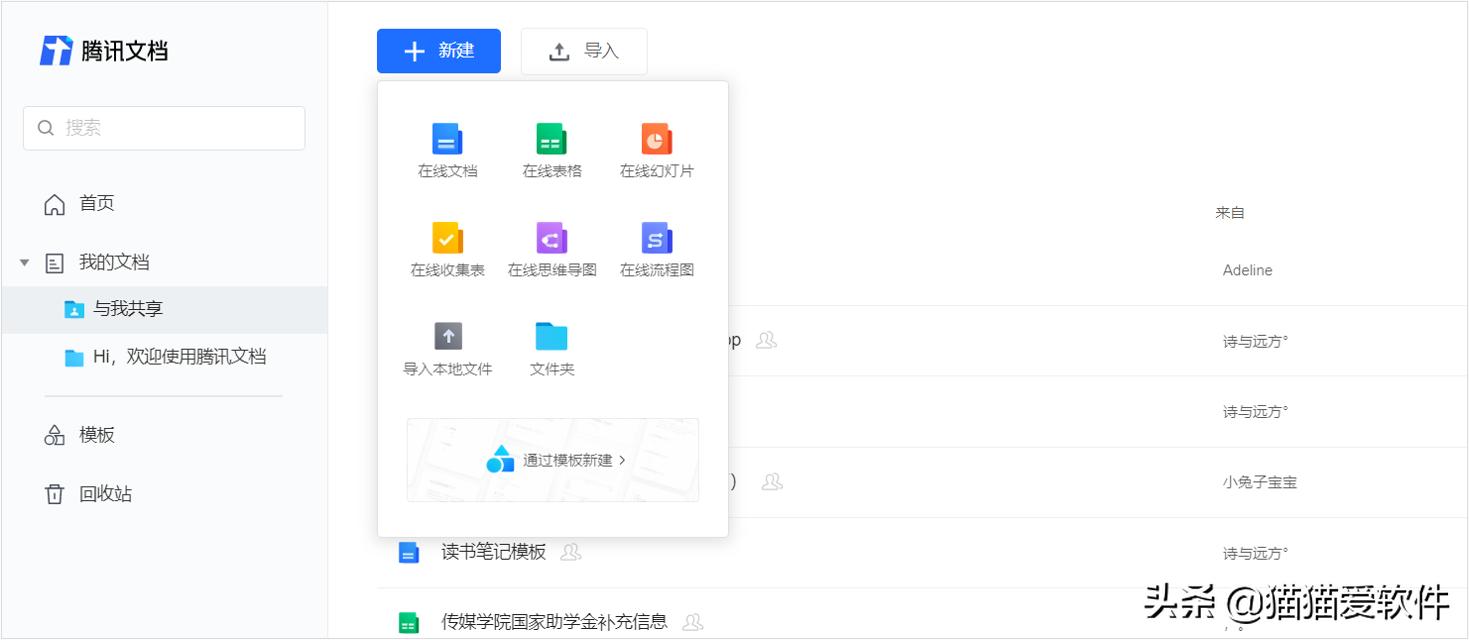1469x640 pixels.
Task: Expand sharing members of 读书笔记模板
Action: pos(570,551)
